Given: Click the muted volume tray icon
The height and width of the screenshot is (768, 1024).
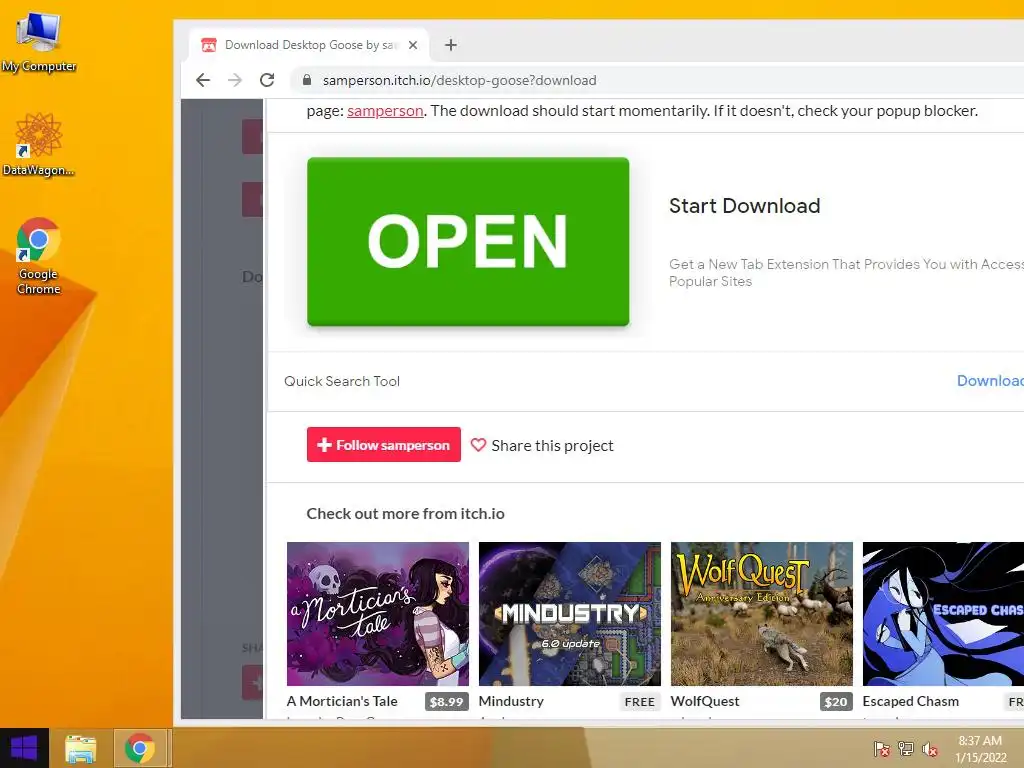Looking at the screenshot, I should (x=930, y=748).
